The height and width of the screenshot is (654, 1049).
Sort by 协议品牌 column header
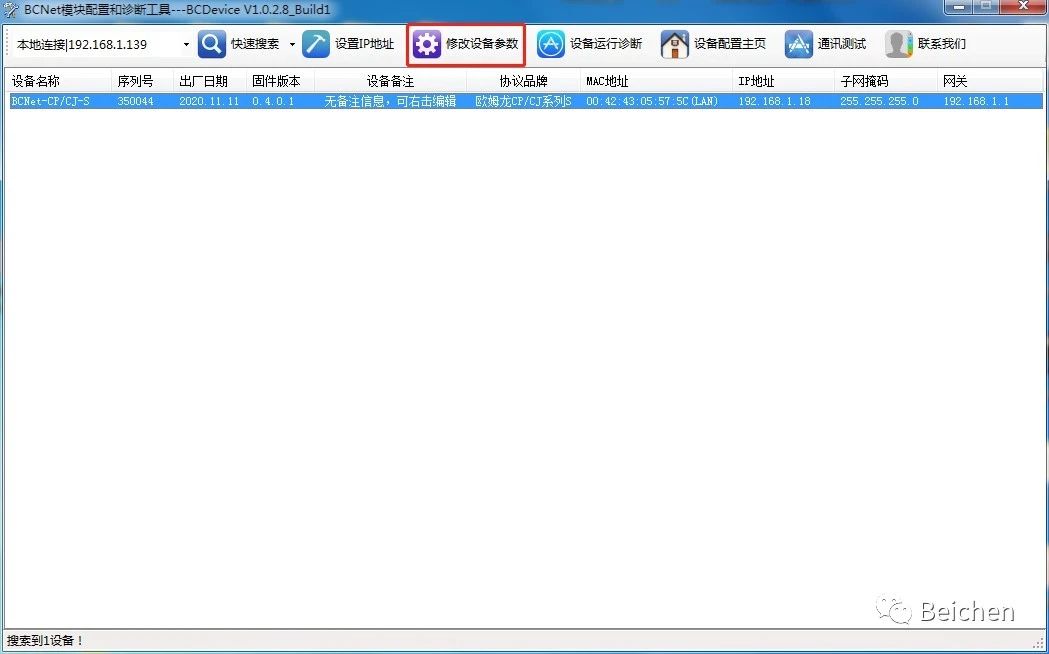524,82
